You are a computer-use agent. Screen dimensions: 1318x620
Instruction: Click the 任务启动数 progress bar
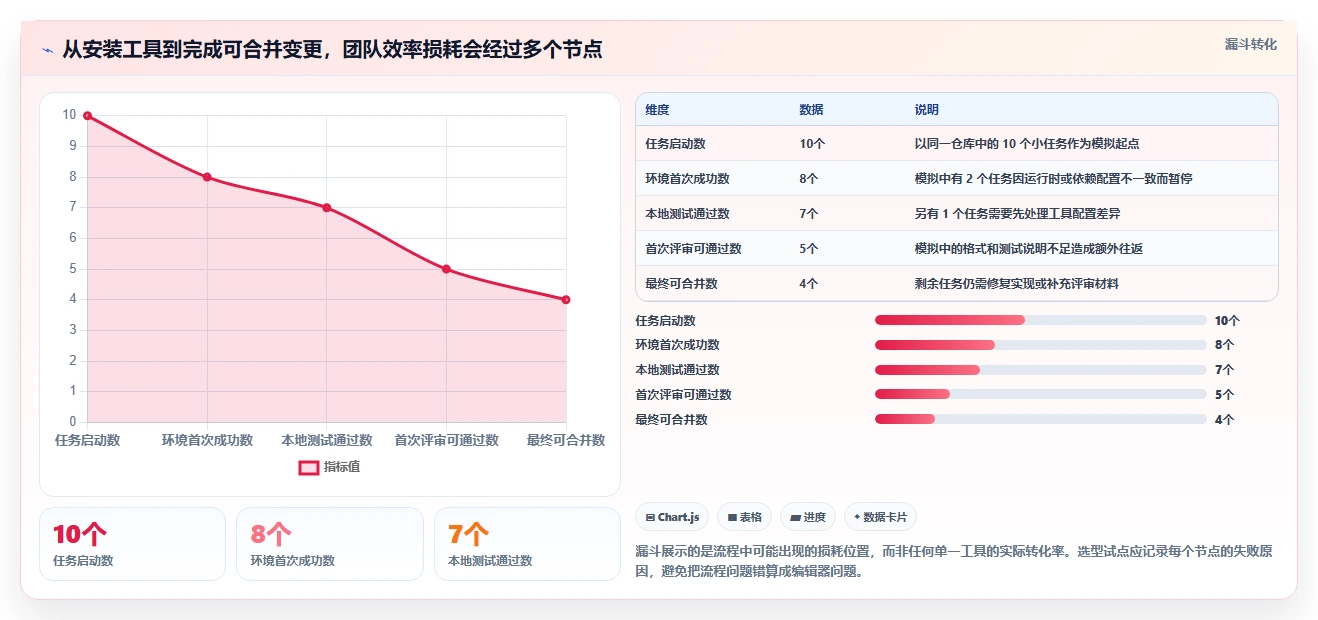(x=1041, y=320)
